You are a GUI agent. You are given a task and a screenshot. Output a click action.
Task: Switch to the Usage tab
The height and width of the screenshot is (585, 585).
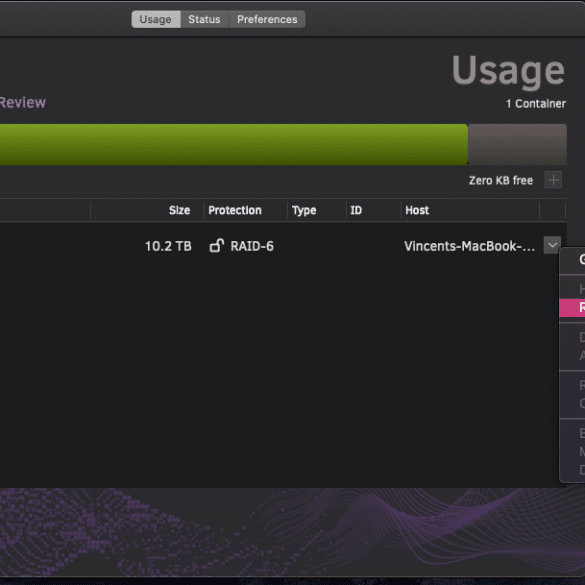point(156,19)
